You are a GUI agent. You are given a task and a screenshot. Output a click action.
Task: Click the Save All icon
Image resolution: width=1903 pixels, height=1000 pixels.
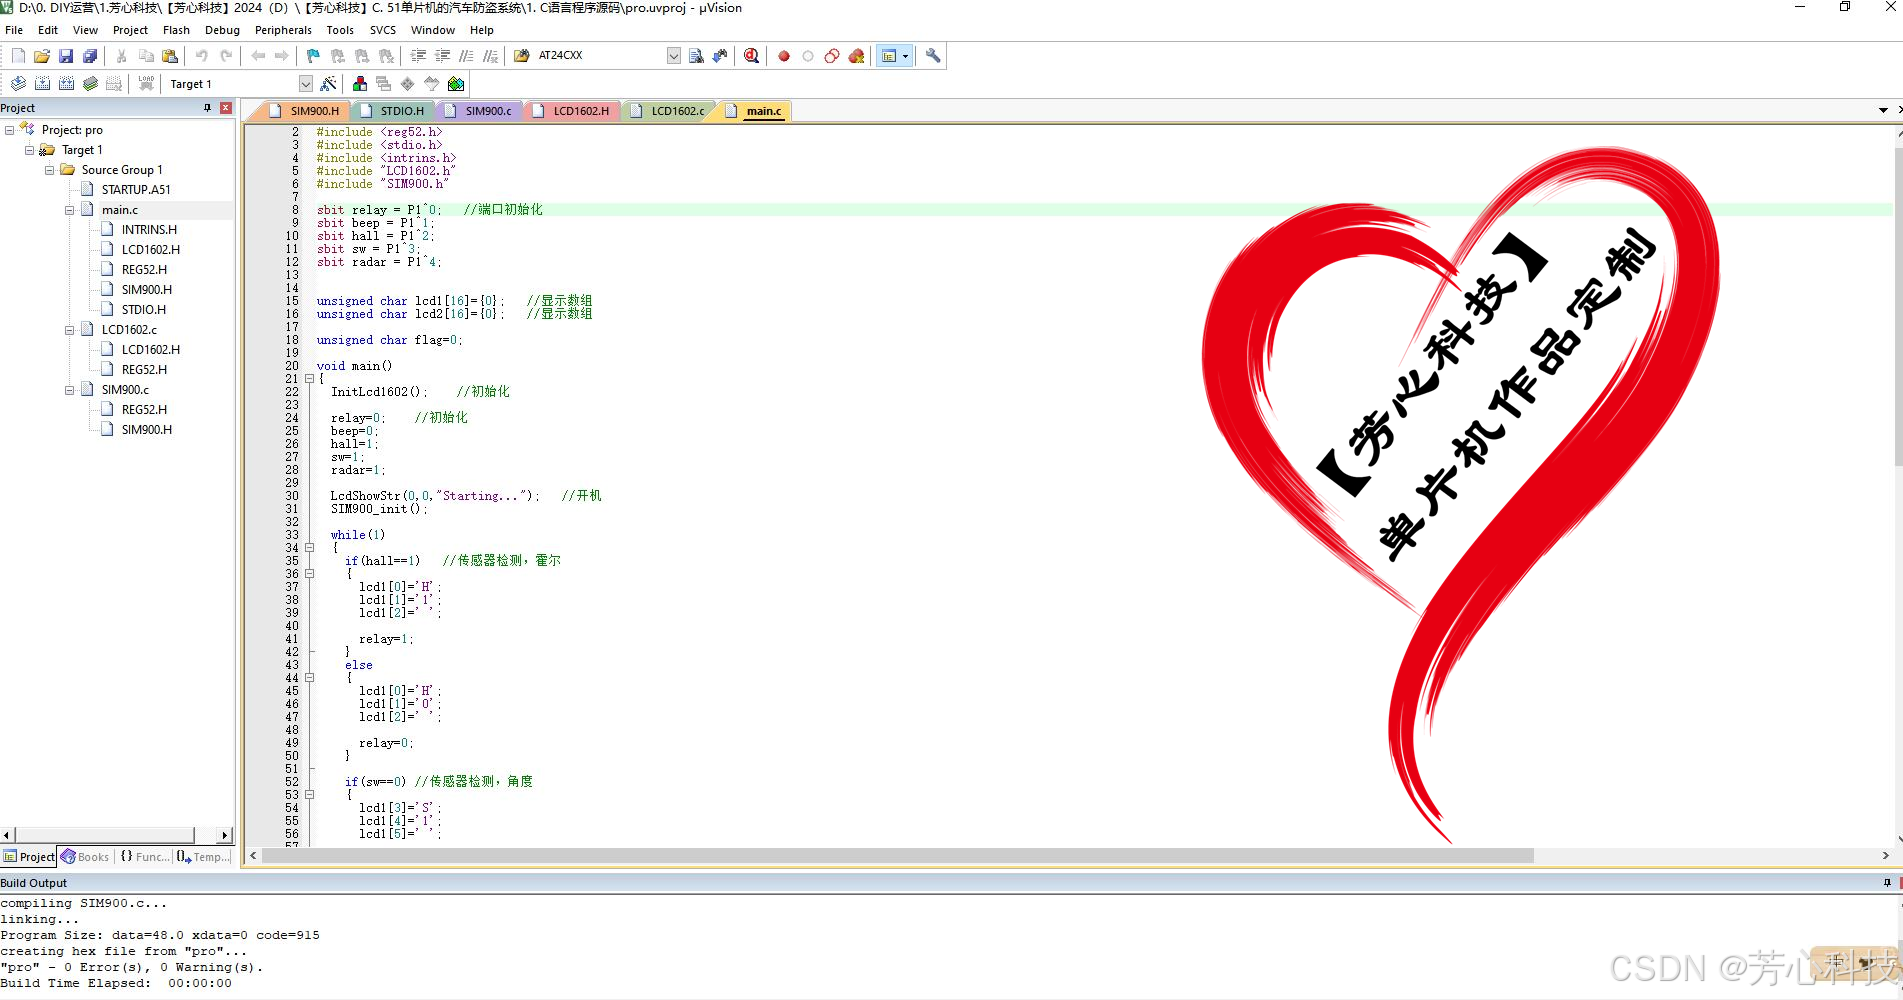tap(90, 56)
